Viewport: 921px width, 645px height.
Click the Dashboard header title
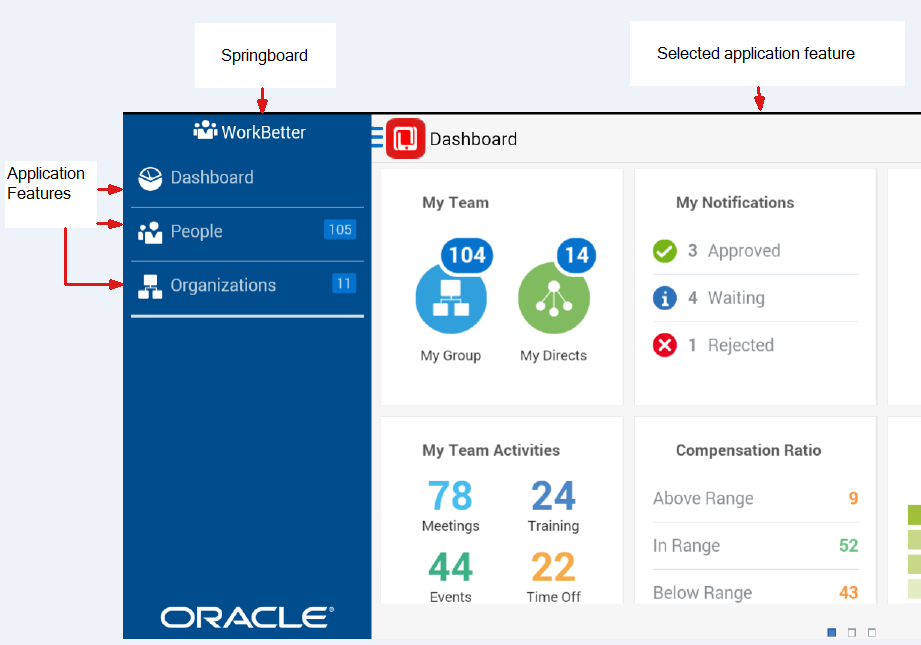point(473,139)
